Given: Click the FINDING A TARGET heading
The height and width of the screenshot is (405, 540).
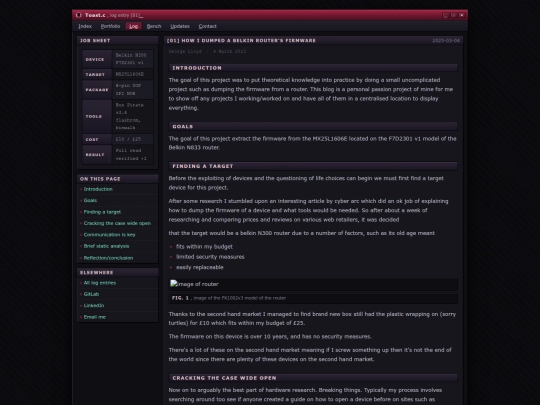Looking at the screenshot, I should coord(313,166).
